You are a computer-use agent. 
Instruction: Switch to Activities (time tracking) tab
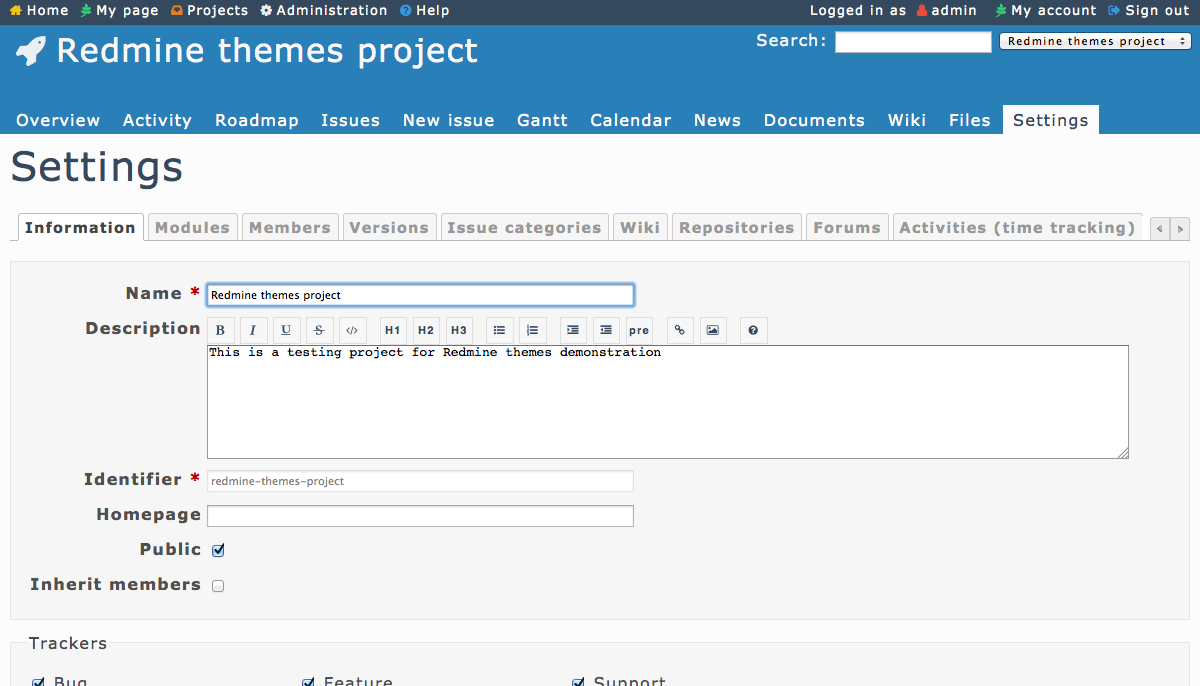coord(1017,228)
